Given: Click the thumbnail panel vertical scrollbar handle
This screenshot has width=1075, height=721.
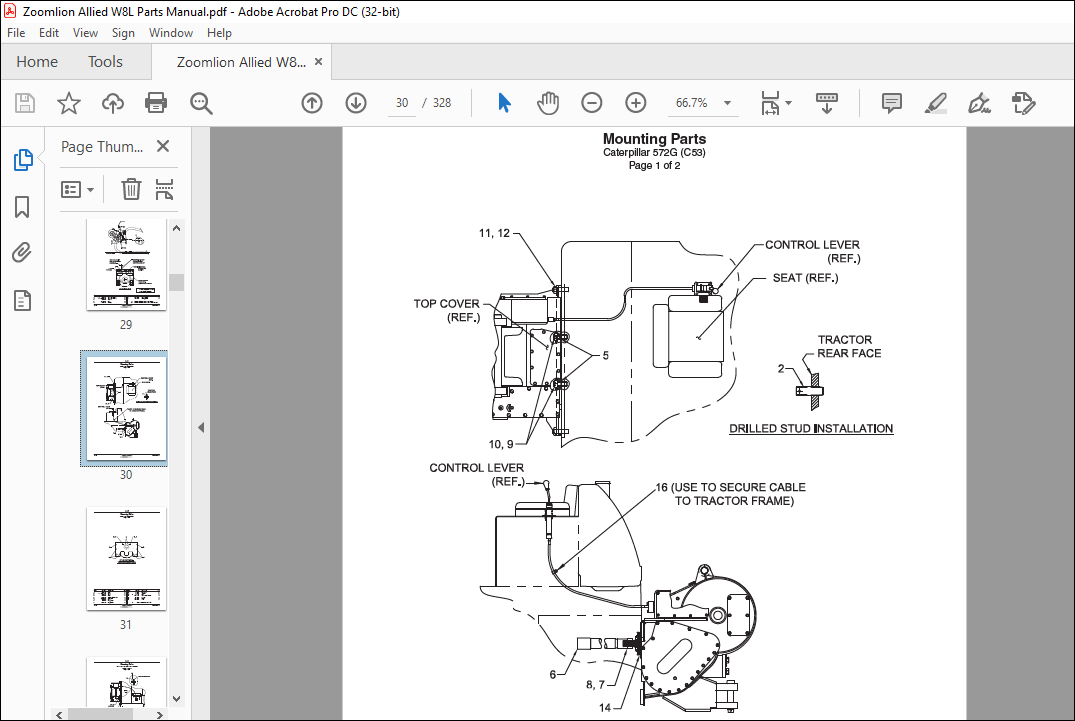Looking at the screenshot, I should [x=176, y=282].
